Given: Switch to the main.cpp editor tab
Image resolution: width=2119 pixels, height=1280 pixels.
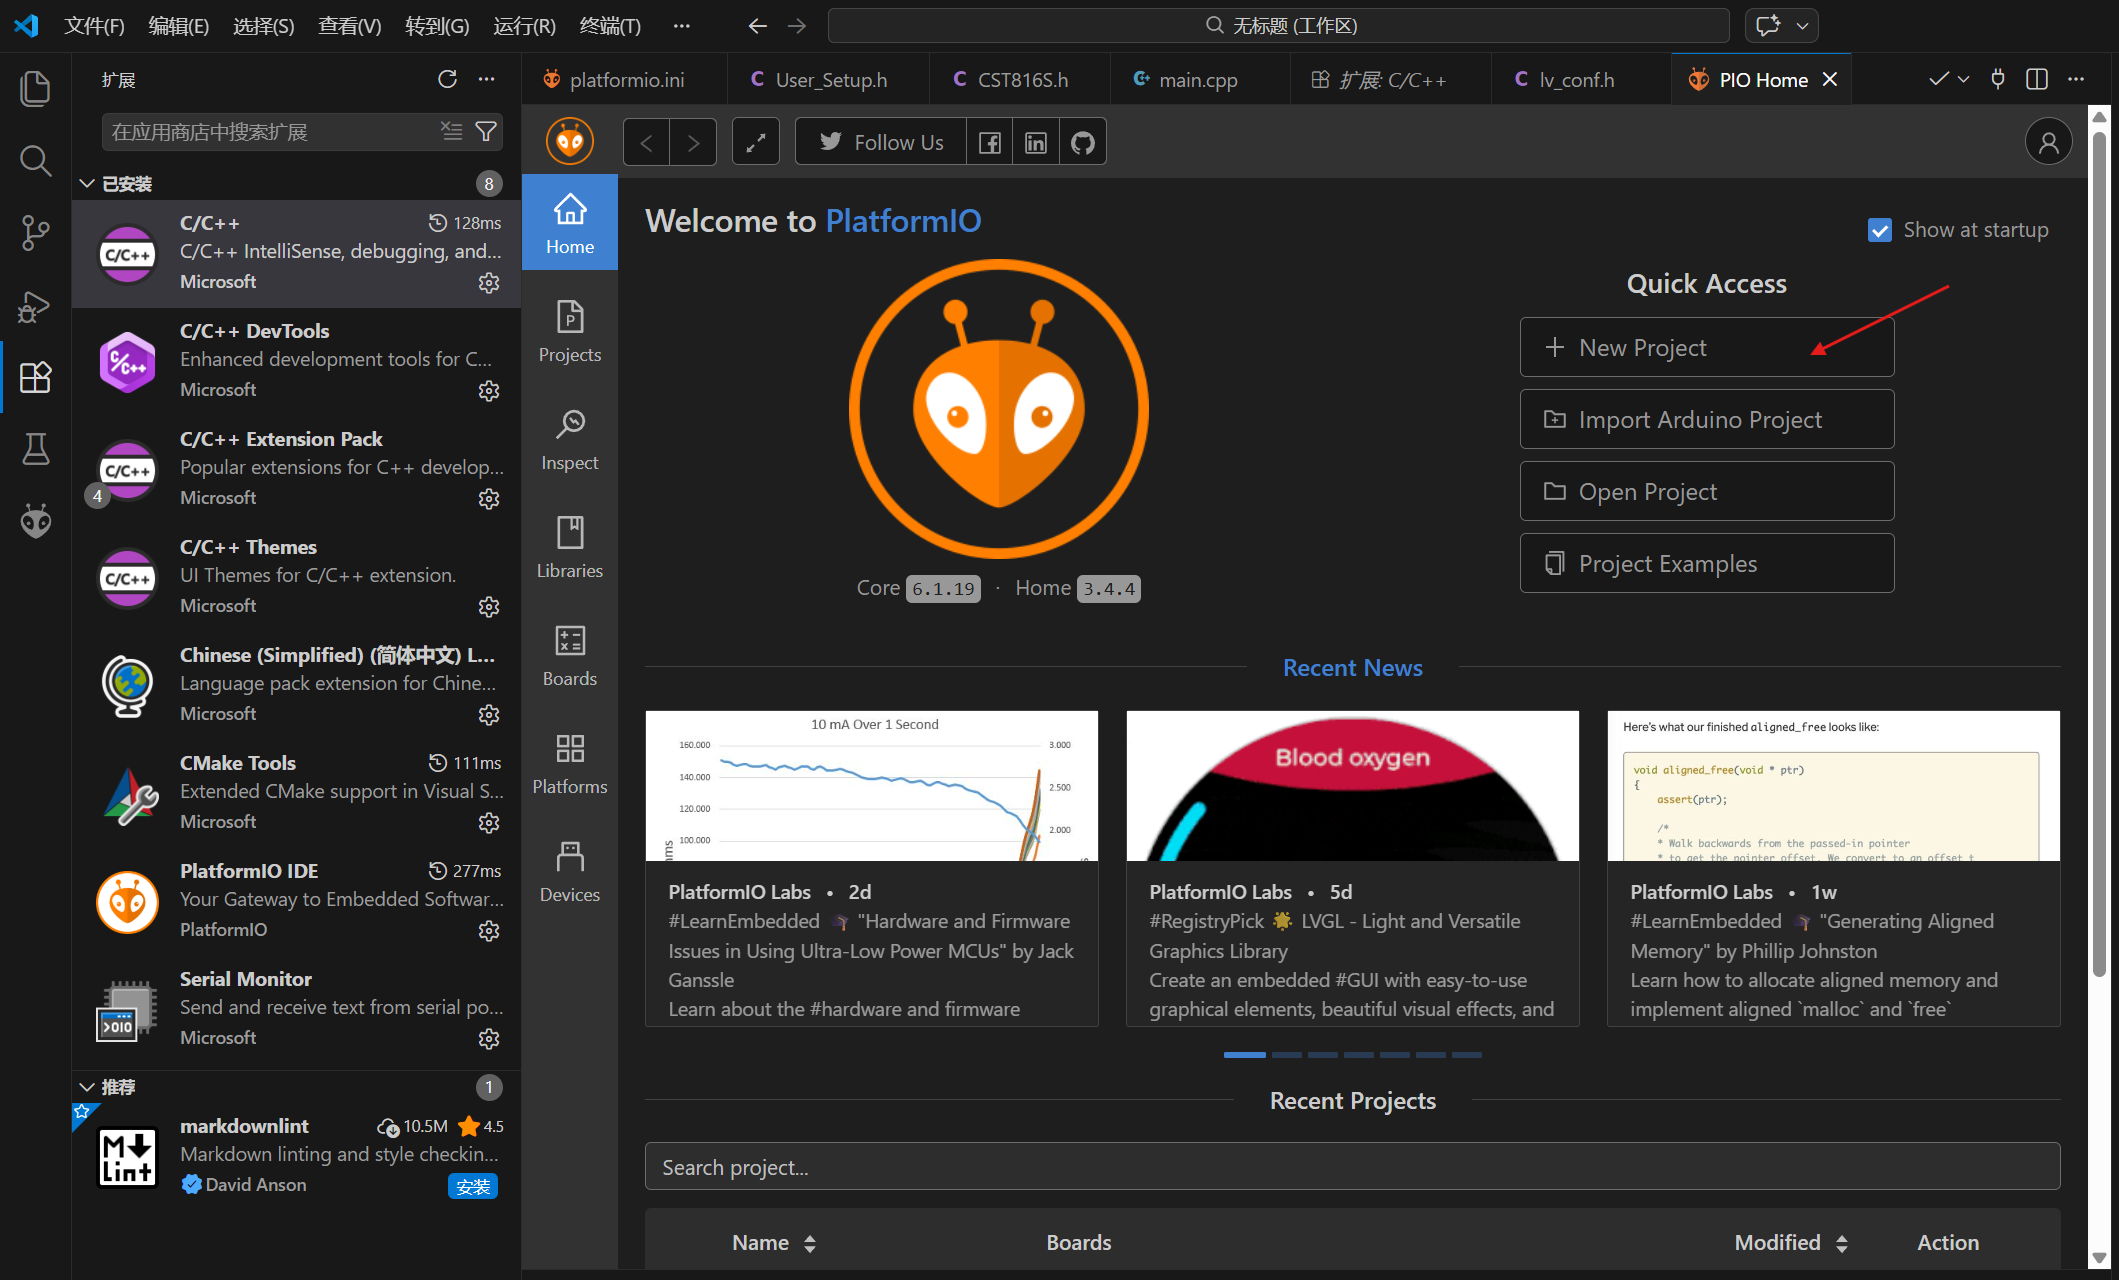Looking at the screenshot, I should click(x=1197, y=80).
